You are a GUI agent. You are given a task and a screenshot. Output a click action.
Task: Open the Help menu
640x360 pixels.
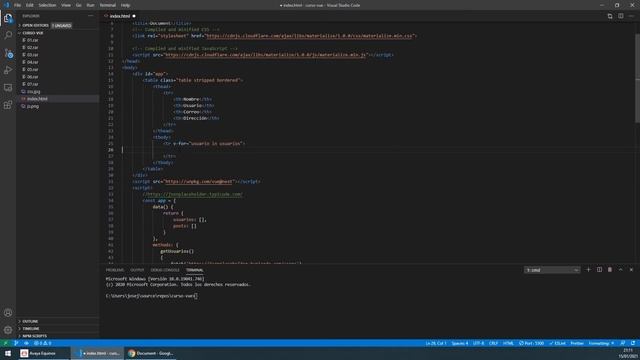125,5
